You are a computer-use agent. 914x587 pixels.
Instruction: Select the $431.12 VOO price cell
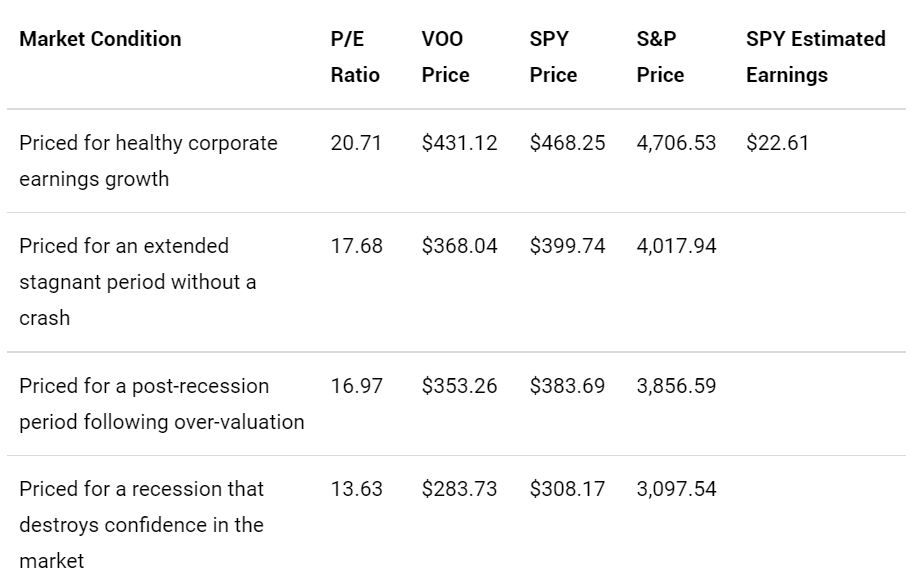coord(459,143)
